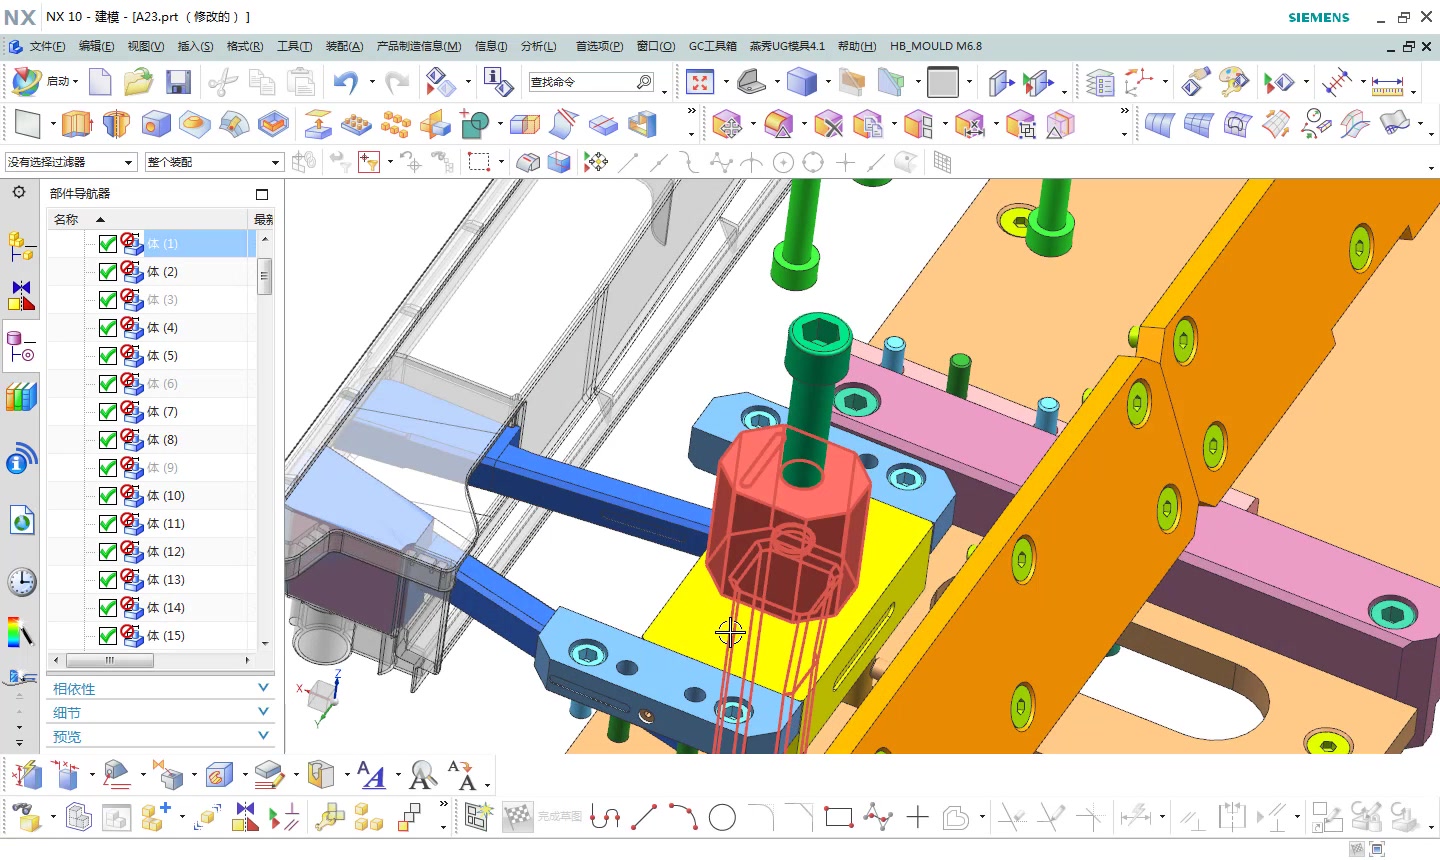This screenshot has width=1440, height=860.
Task: Open the boolean Unite dropdown arrow
Action: tap(499, 124)
